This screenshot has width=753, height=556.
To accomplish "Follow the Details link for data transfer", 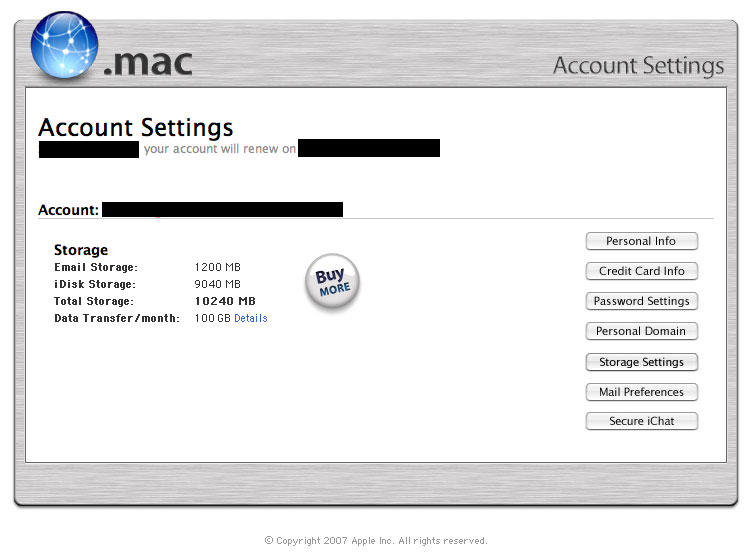I will pos(251,318).
